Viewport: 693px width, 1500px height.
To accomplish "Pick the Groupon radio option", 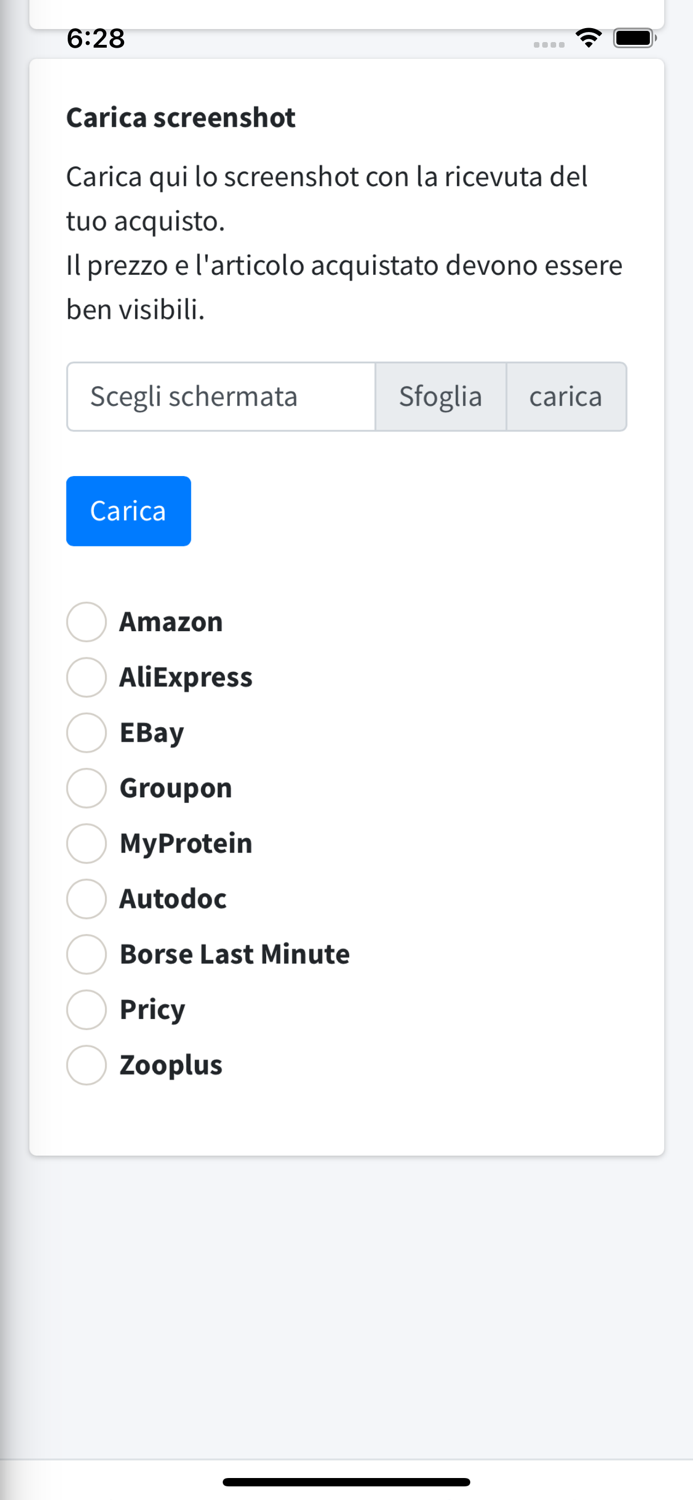I will [x=87, y=788].
